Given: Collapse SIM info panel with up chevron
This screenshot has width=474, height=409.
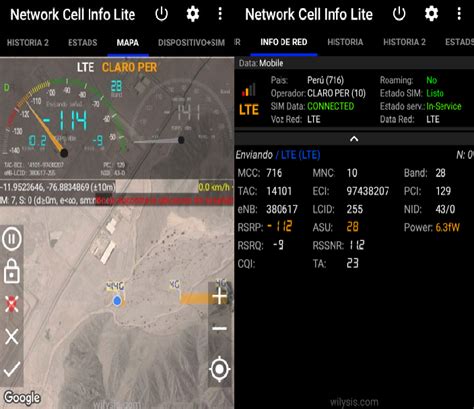Looking at the screenshot, I should [354, 139].
